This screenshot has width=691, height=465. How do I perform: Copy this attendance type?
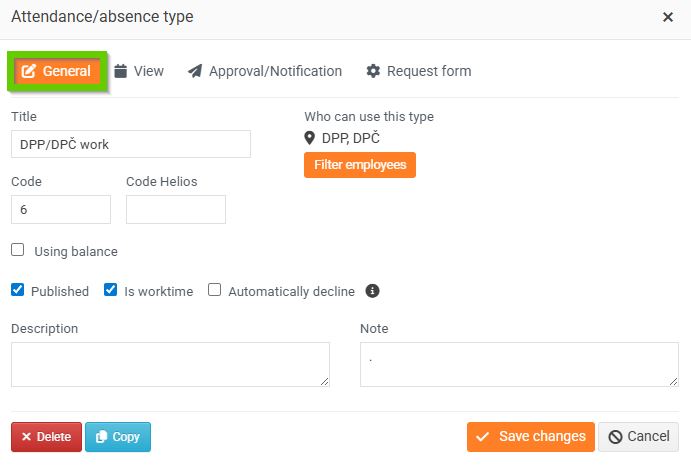[118, 437]
